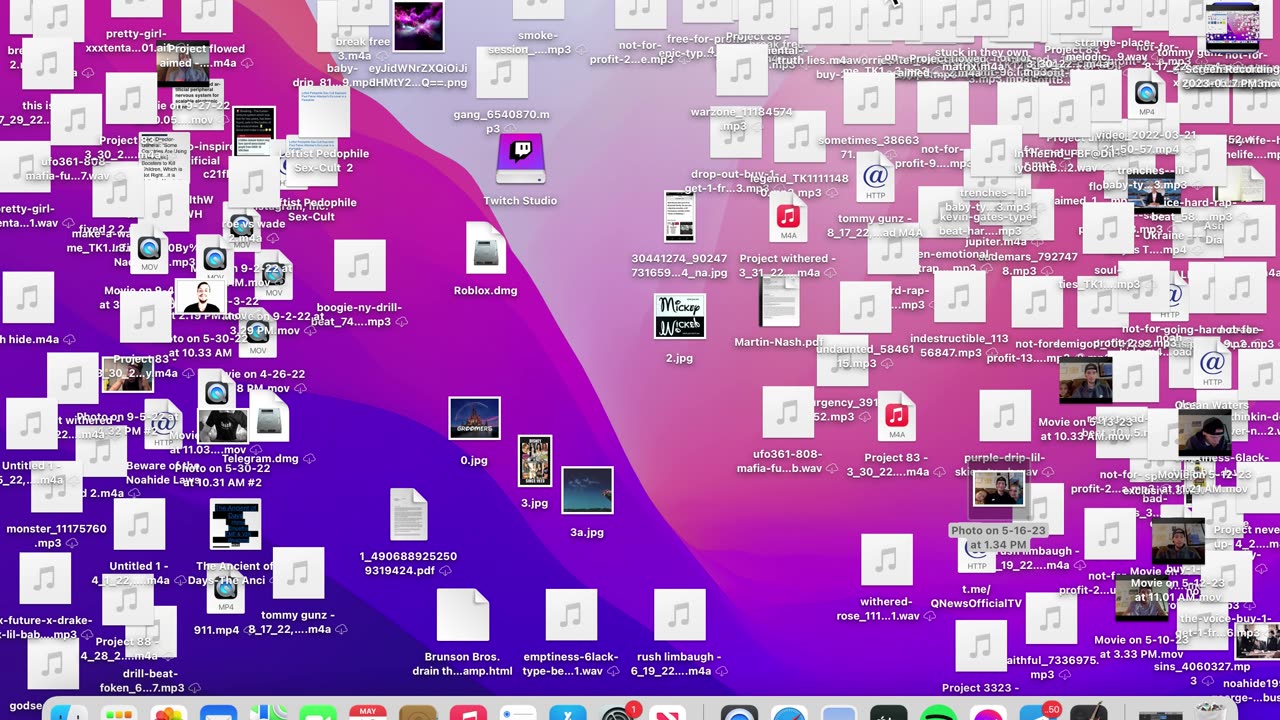Open the Music app in the Dock

pos(468,712)
